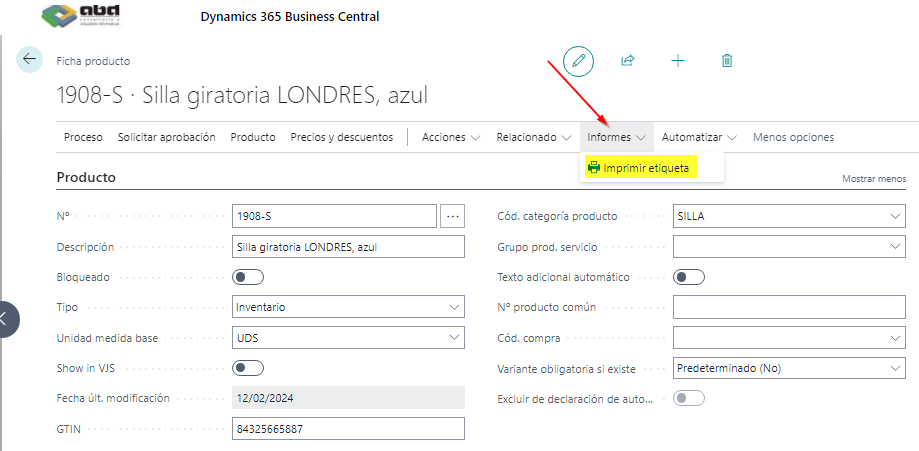Click the Descripción input field
919x451 pixels.
348,246
